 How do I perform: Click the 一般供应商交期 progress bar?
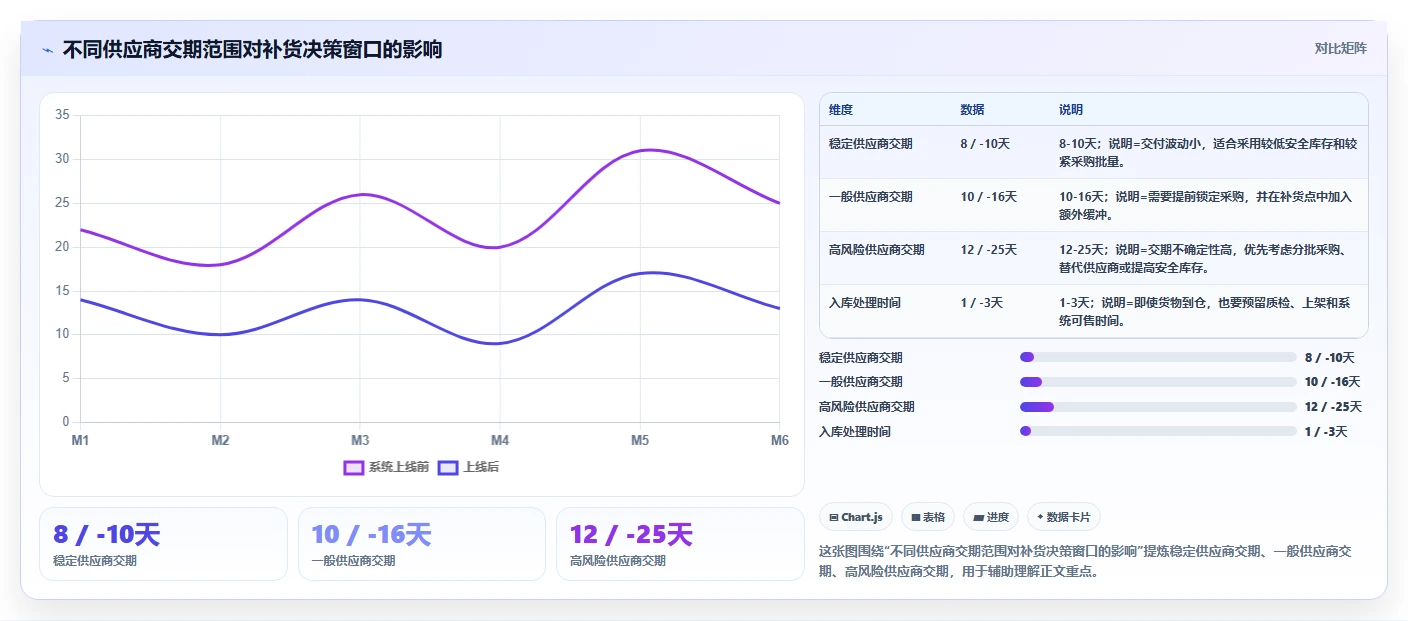pos(1158,382)
